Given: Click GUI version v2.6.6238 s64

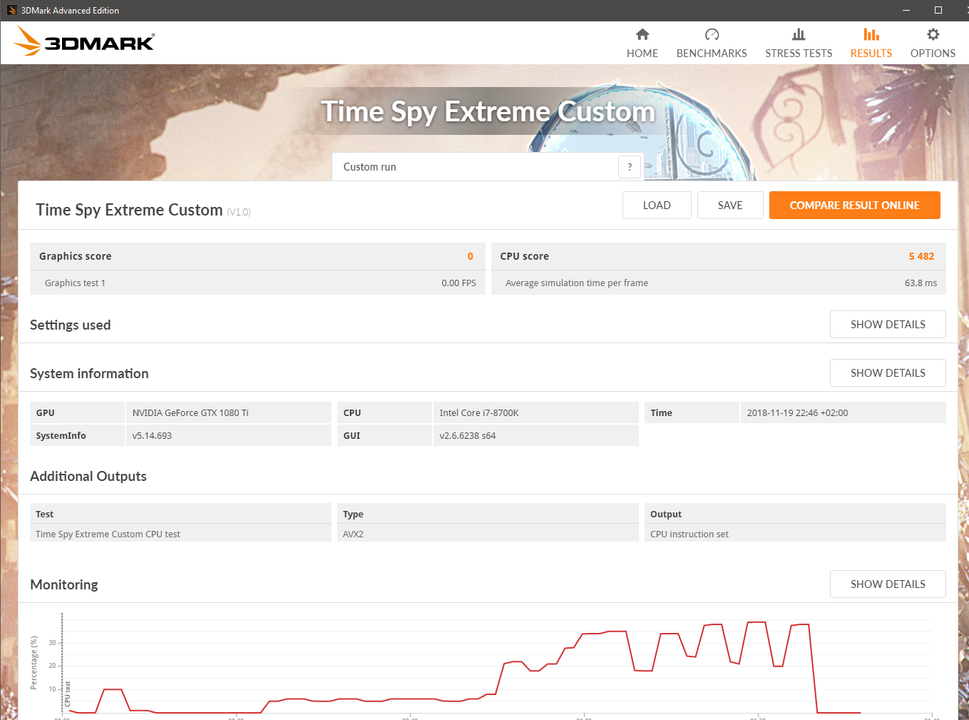Looking at the screenshot, I should [x=536, y=436].
